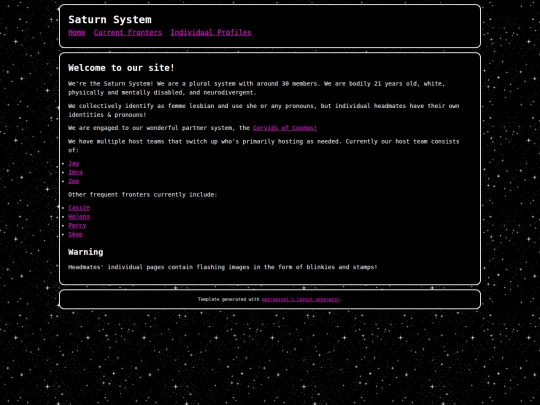Go to Current Fronters page
The width and height of the screenshot is (540, 405).
pyautogui.click(x=128, y=32)
